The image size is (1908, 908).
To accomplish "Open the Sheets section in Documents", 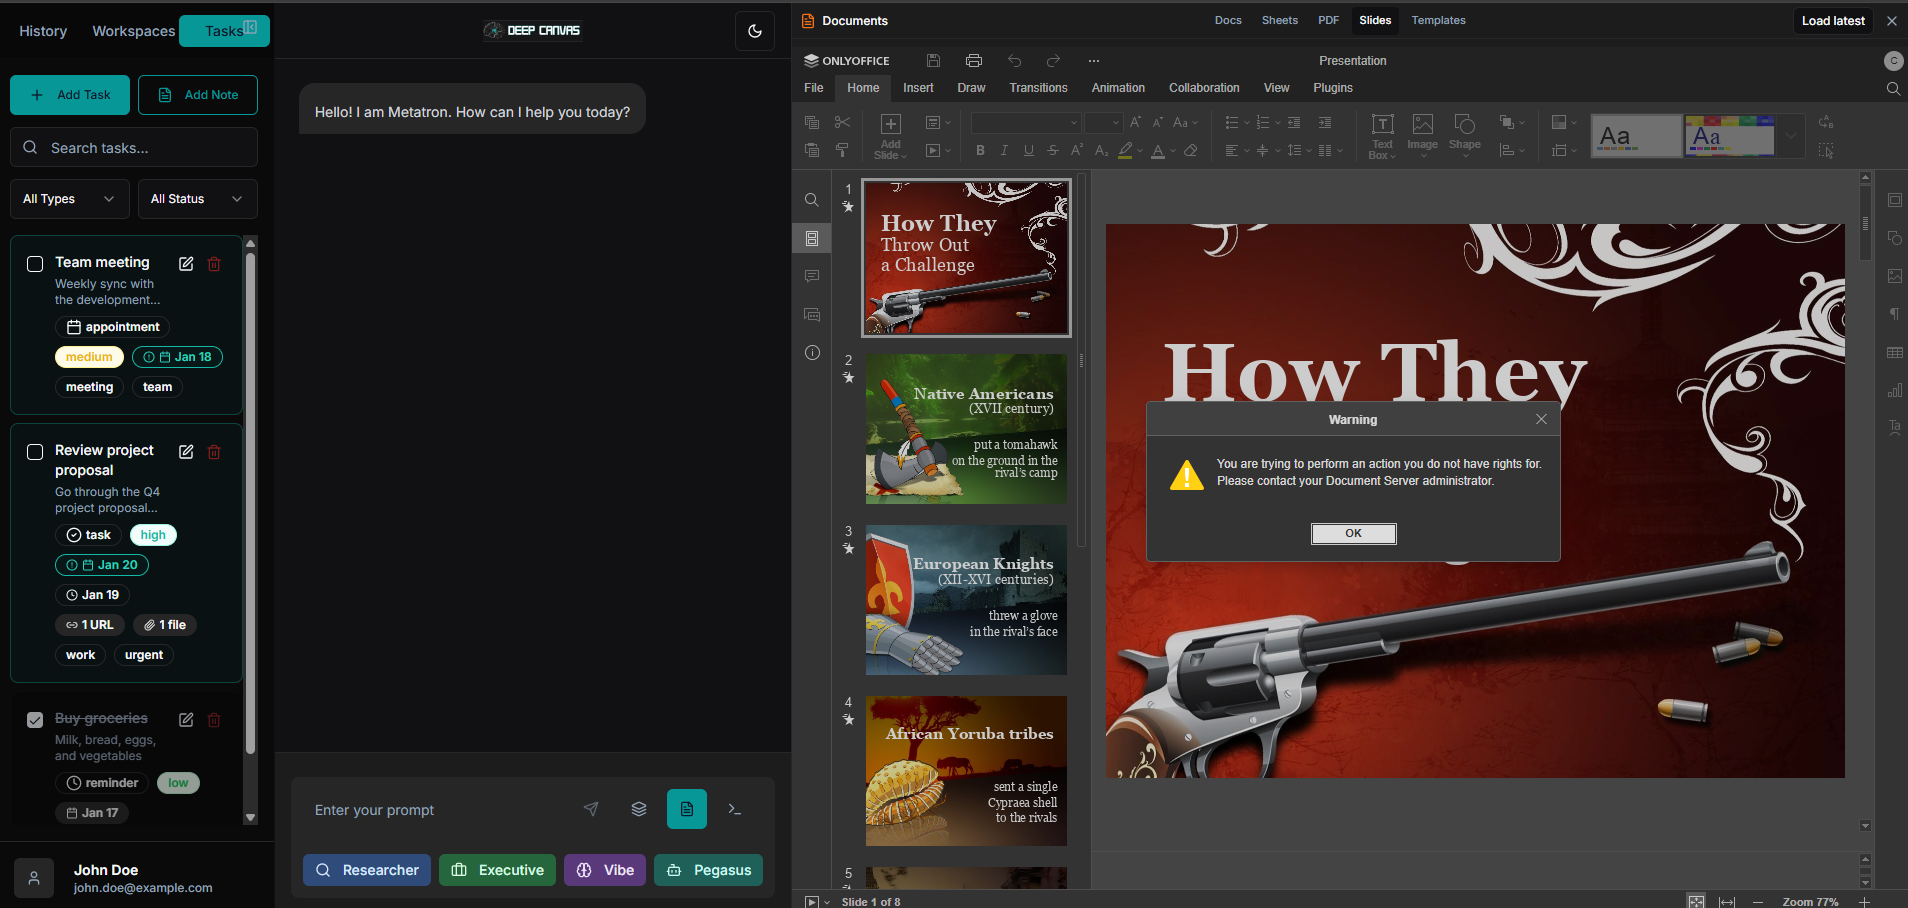I will (1279, 20).
